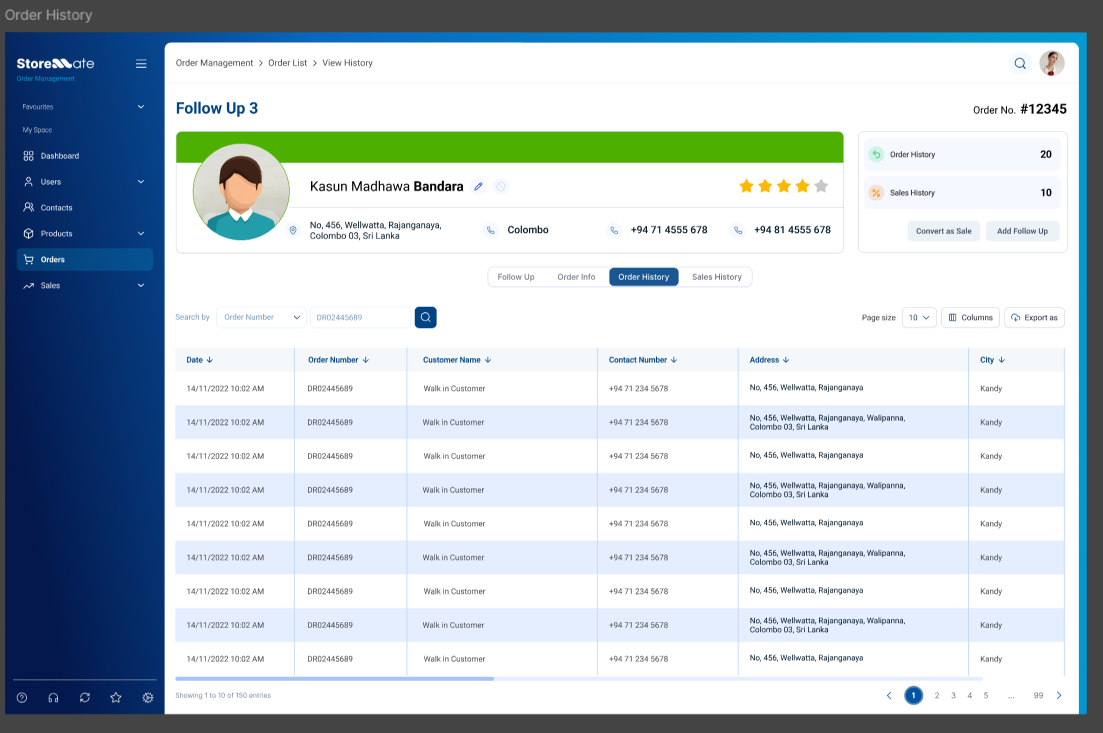Image resolution: width=1103 pixels, height=733 pixels.
Task: Go to page 2
Action: coord(937,696)
